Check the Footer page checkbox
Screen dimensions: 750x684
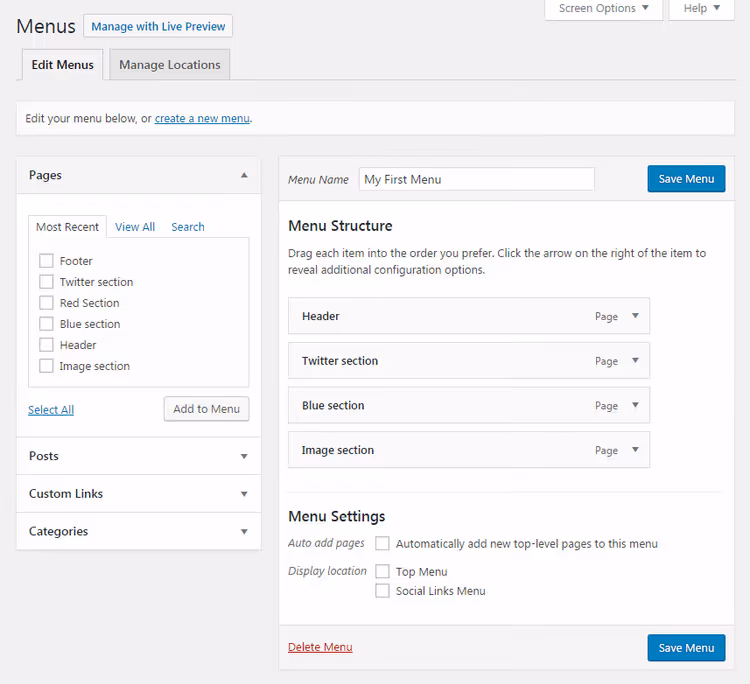pos(46,261)
